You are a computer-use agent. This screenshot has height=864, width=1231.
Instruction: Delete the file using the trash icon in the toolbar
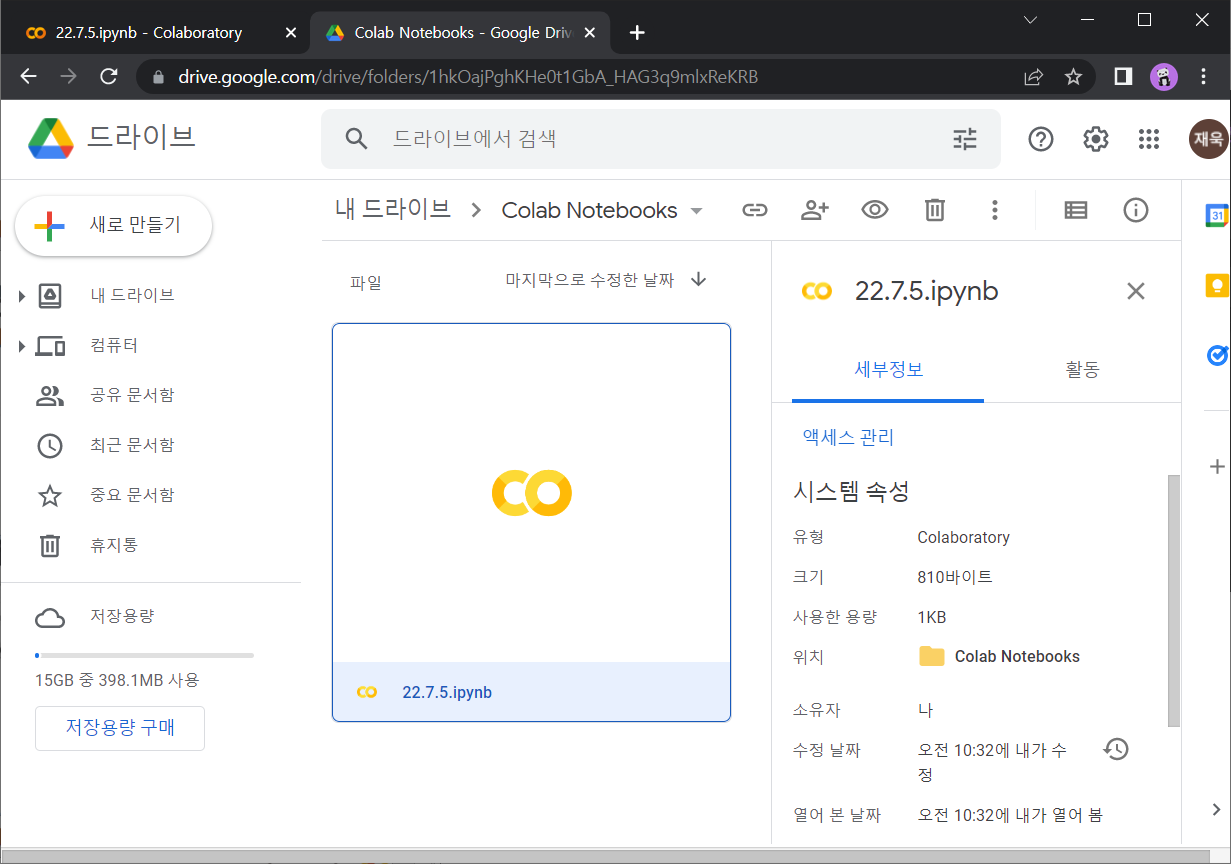click(x=935, y=210)
